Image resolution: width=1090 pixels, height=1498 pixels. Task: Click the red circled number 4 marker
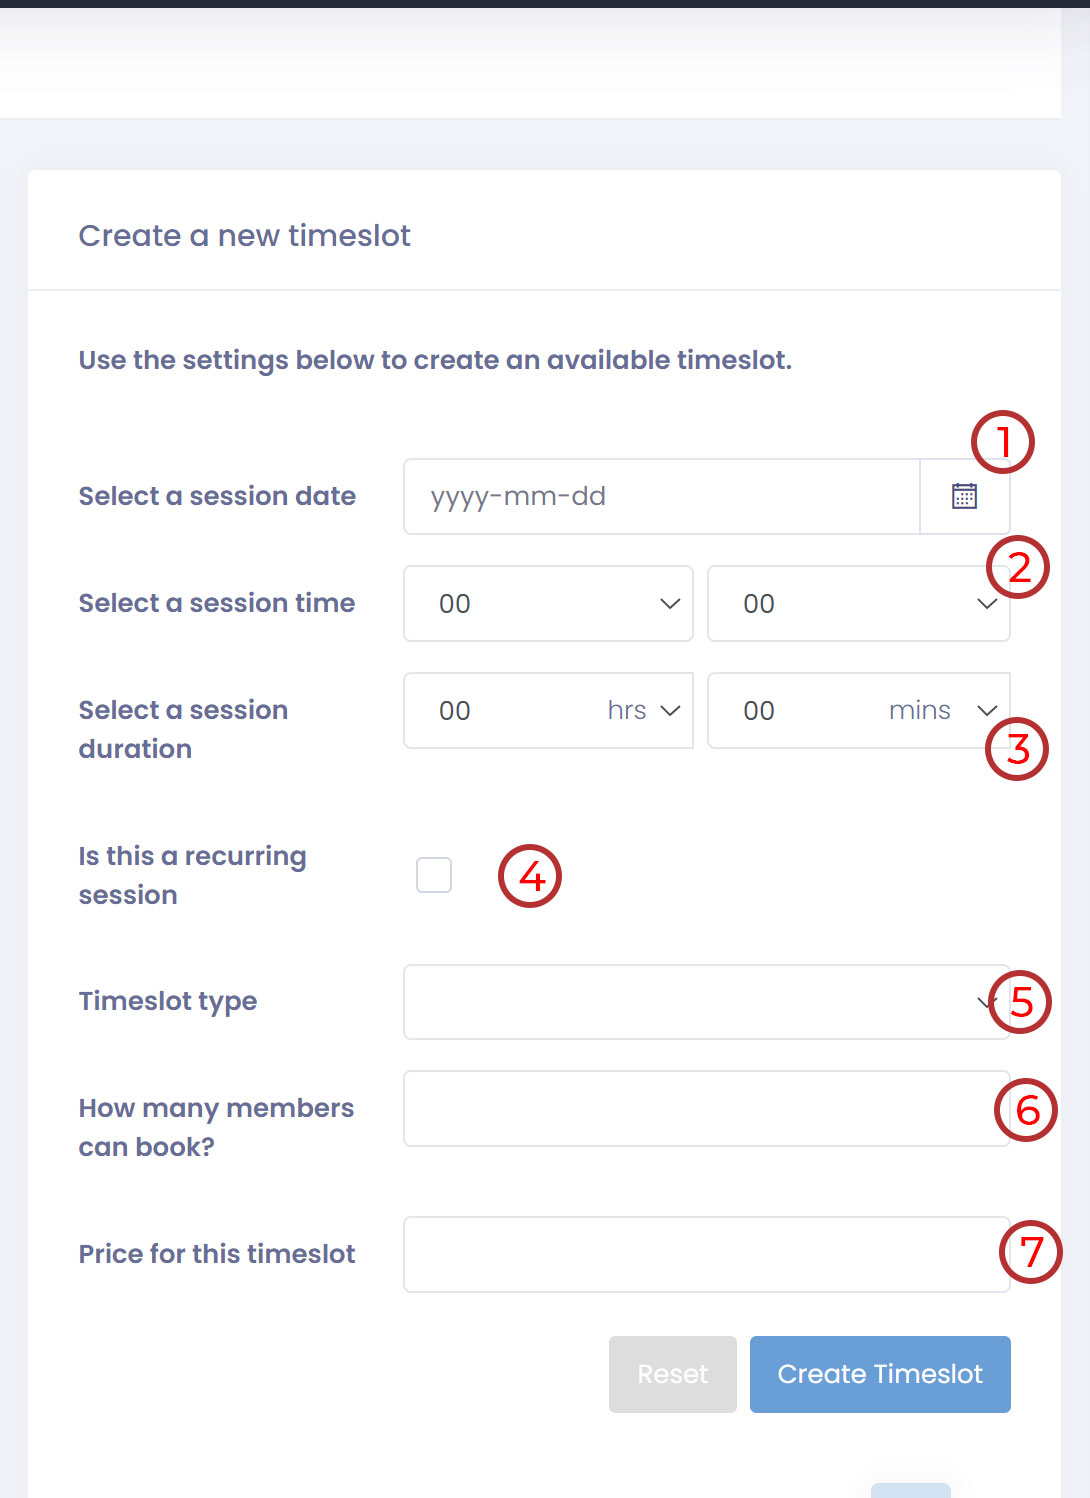point(530,877)
